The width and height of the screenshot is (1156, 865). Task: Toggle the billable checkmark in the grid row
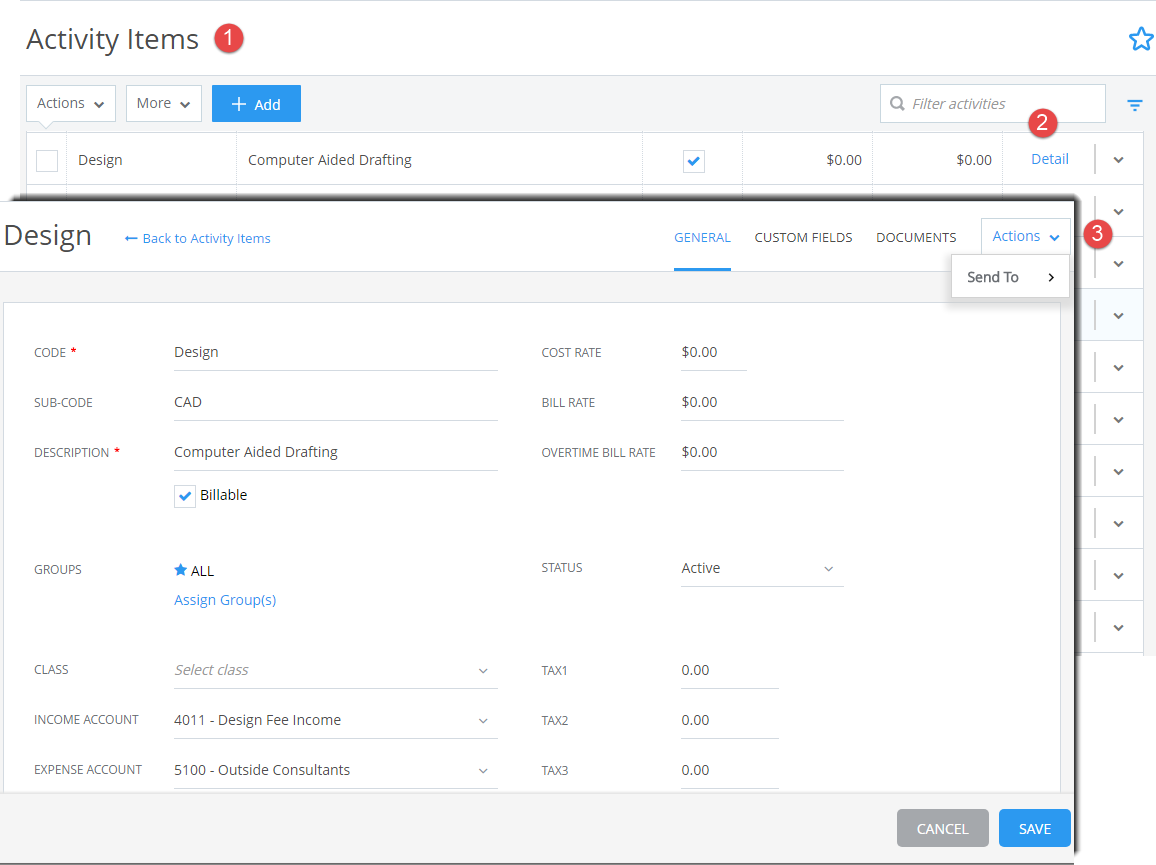(x=692, y=159)
